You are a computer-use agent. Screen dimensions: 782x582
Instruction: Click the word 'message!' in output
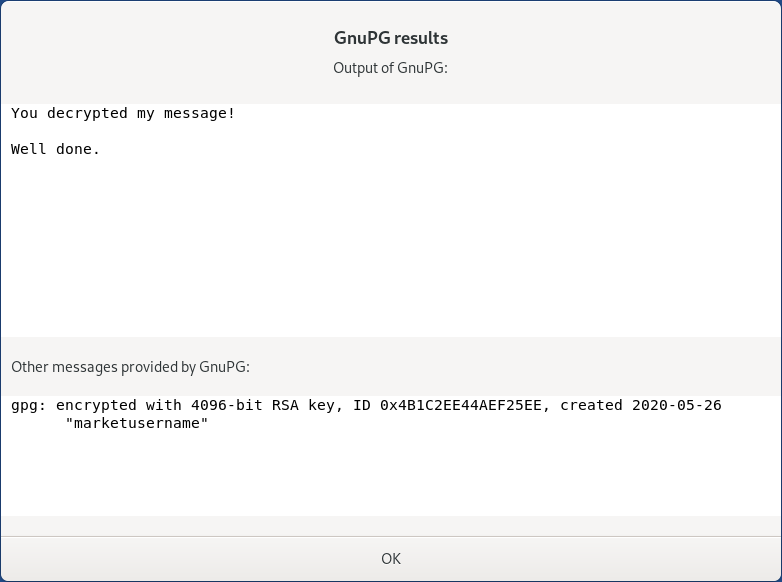click(x=199, y=114)
